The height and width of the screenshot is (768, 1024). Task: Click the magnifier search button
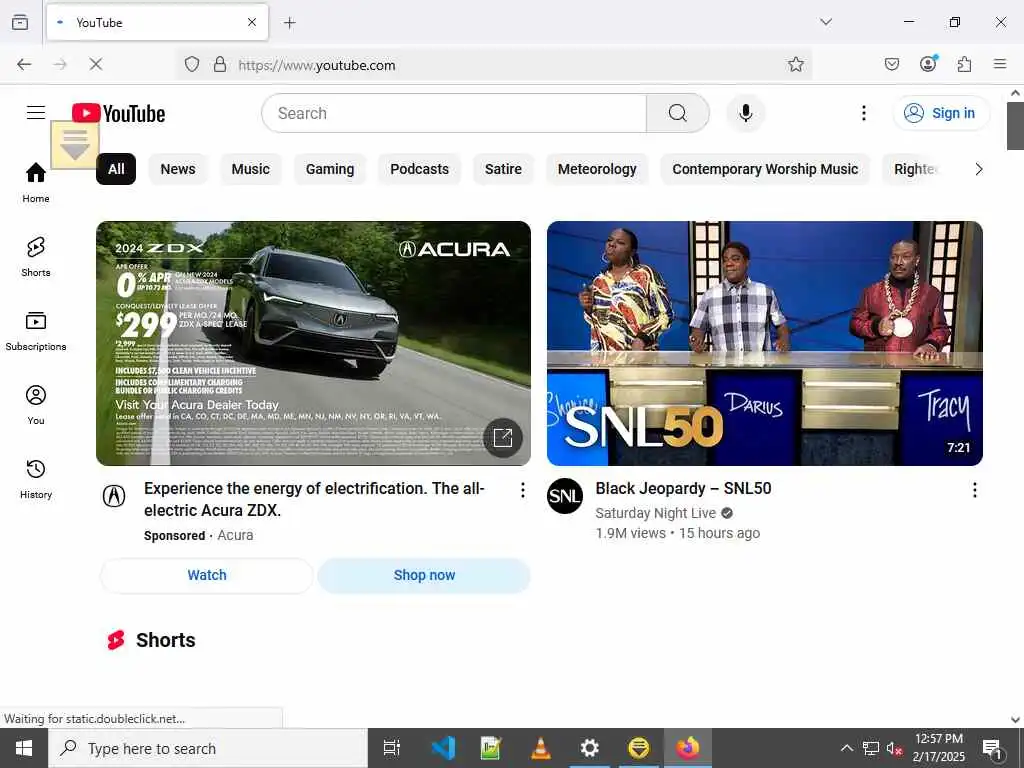(677, 113)
